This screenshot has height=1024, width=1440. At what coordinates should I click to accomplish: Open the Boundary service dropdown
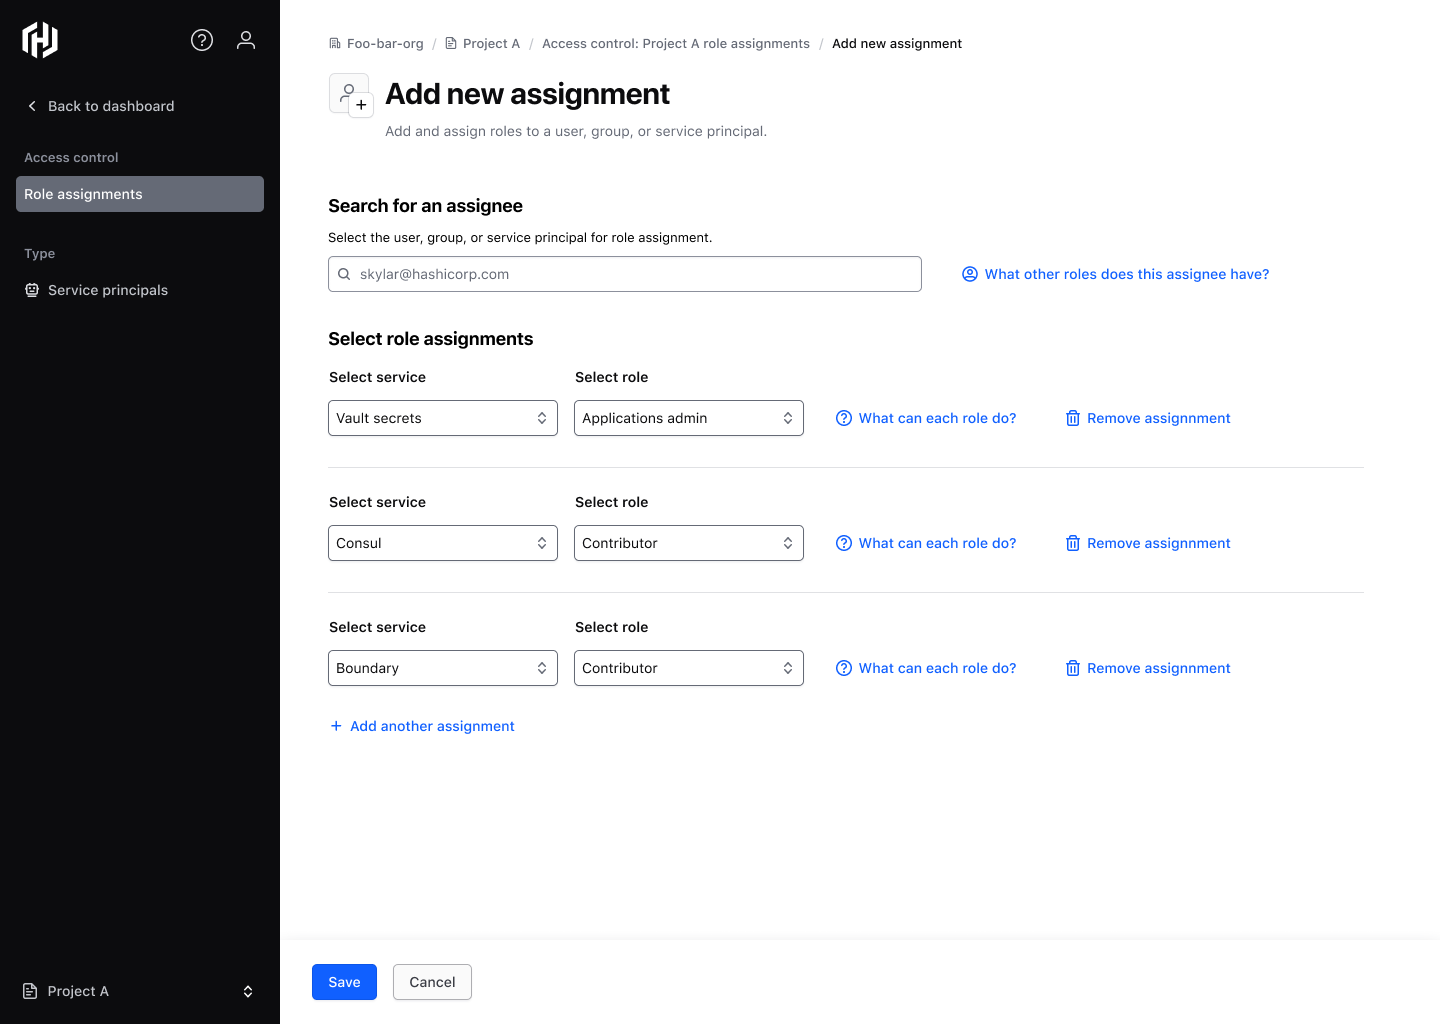pos(443,668)
